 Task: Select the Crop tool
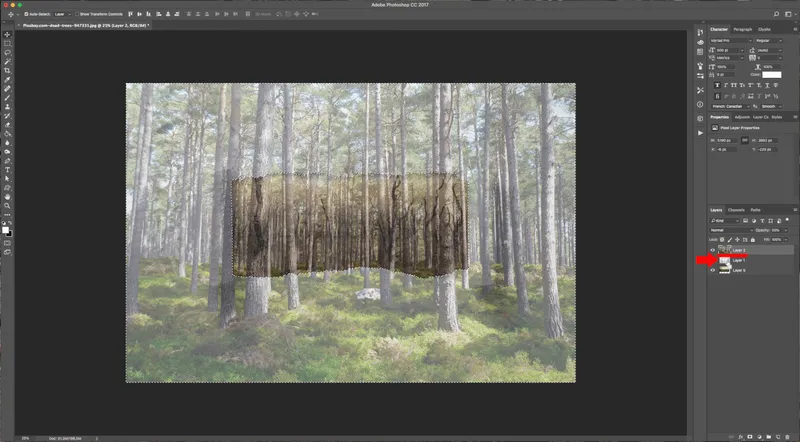(x=7, y=70)
